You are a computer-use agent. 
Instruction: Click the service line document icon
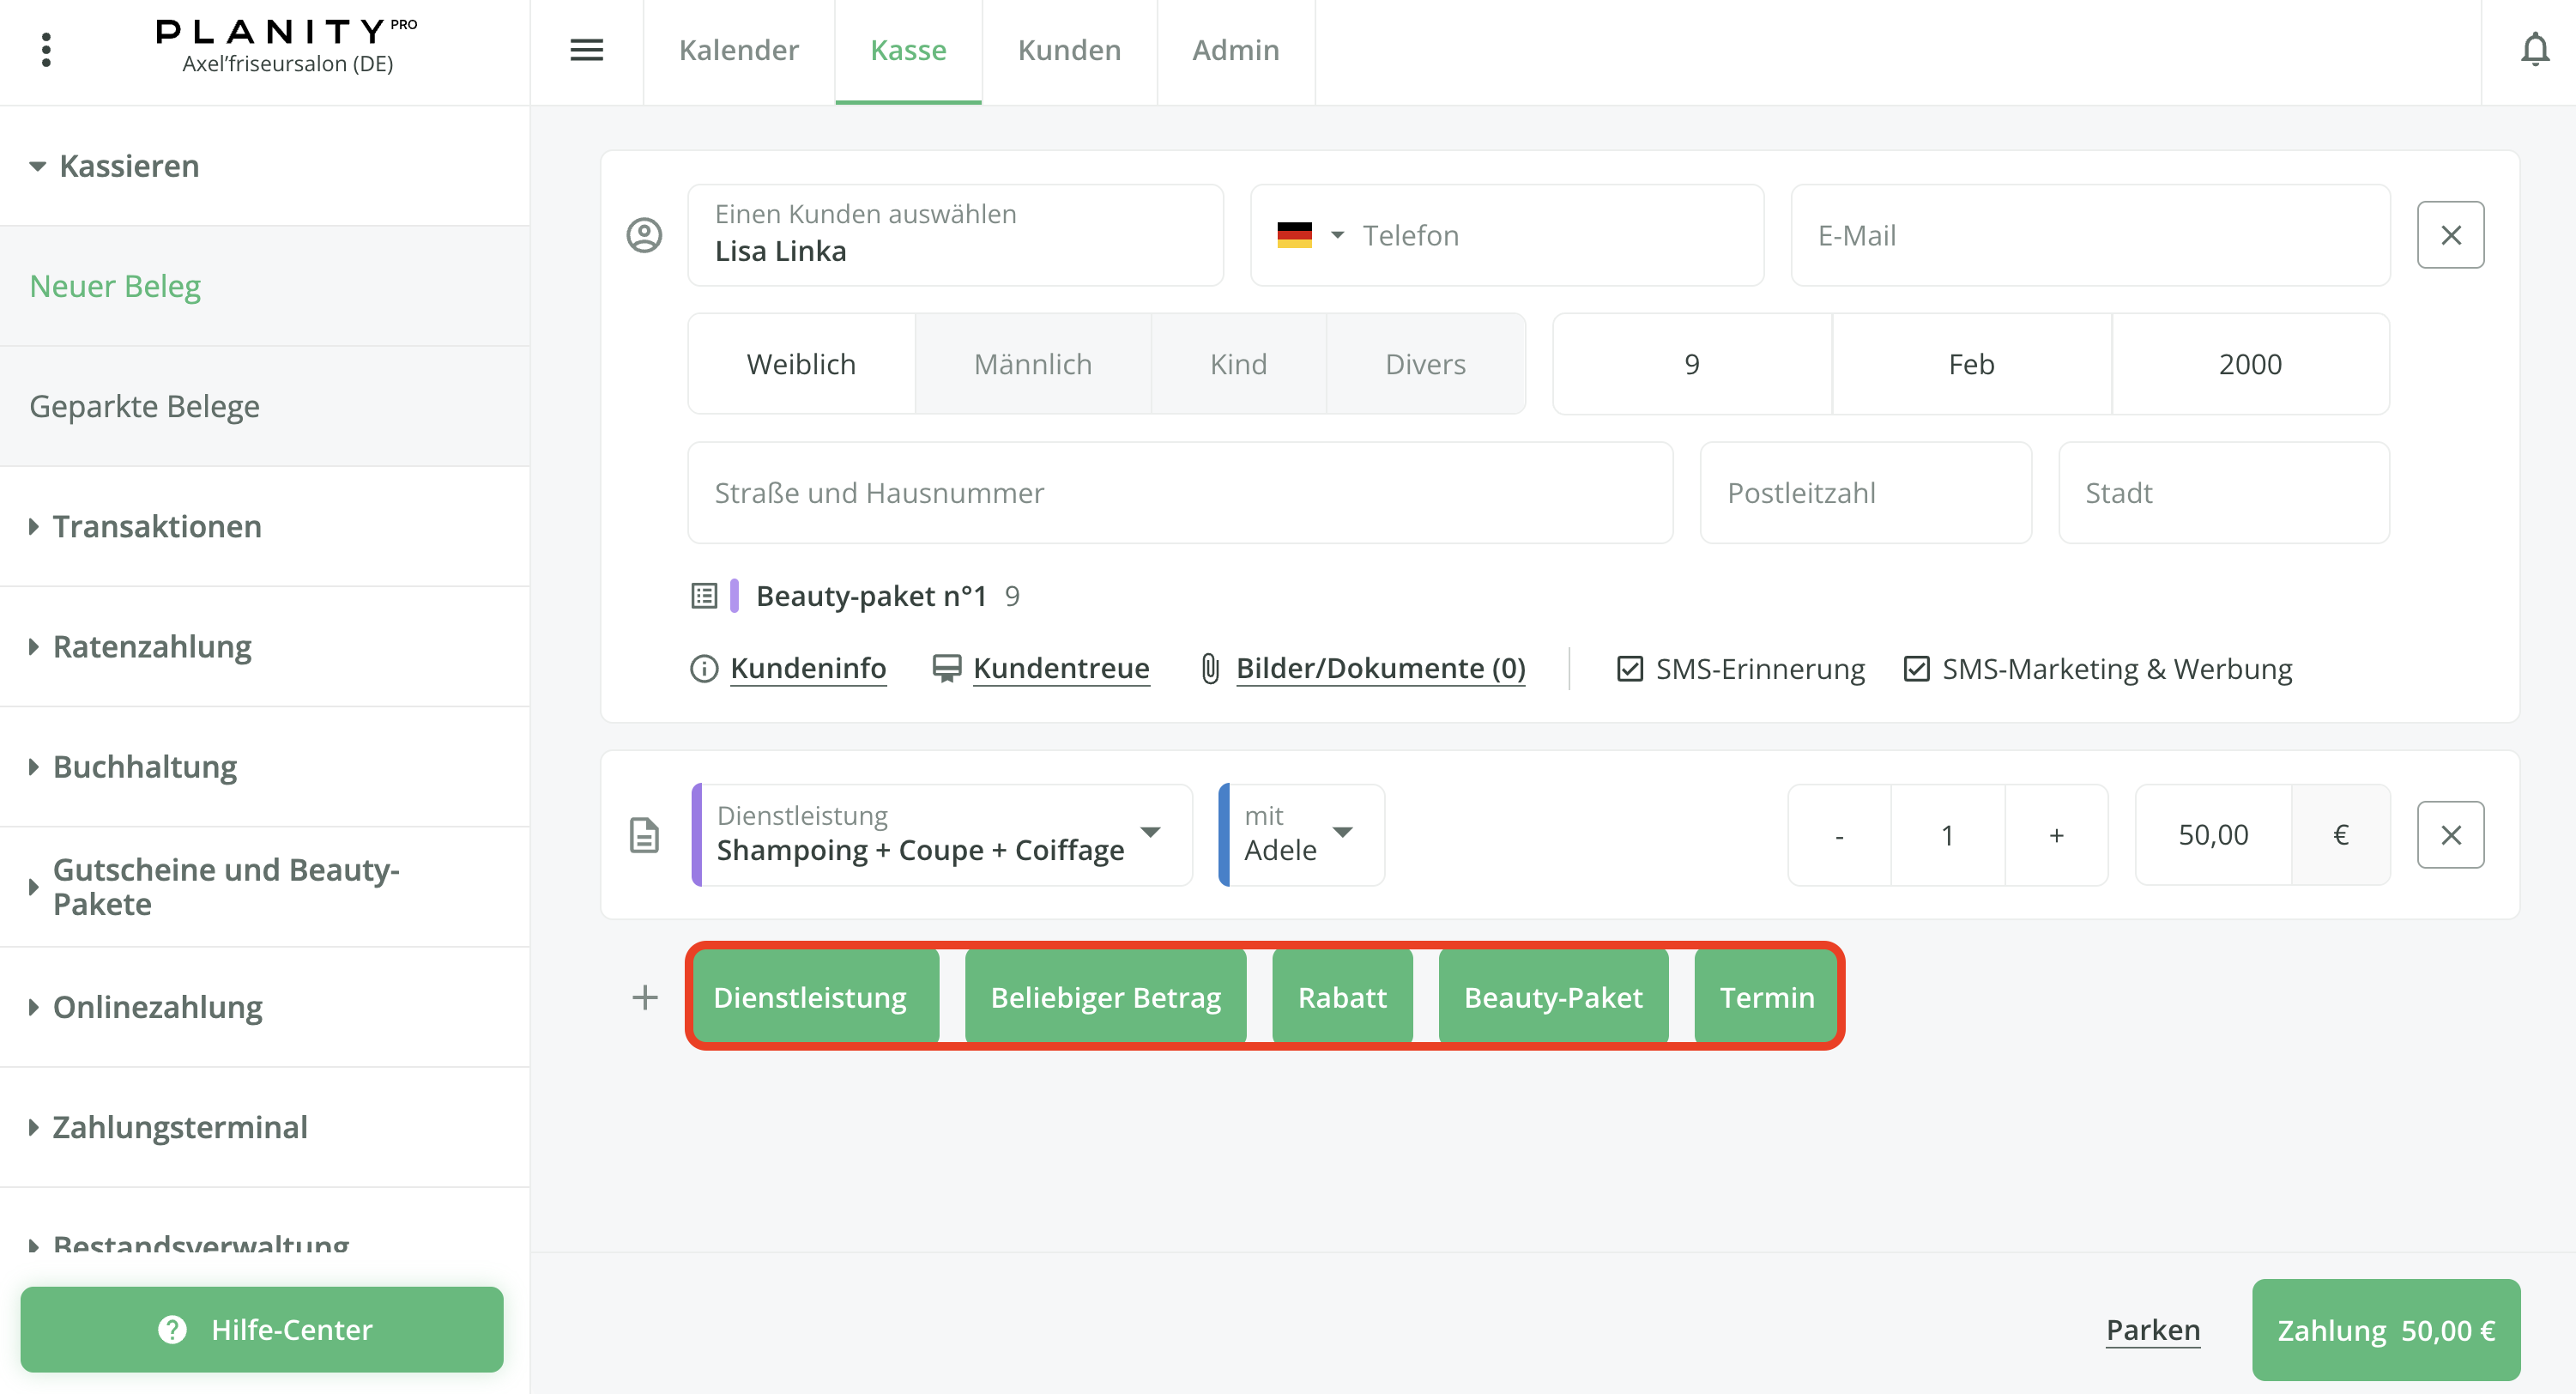(x=644, y=835)
